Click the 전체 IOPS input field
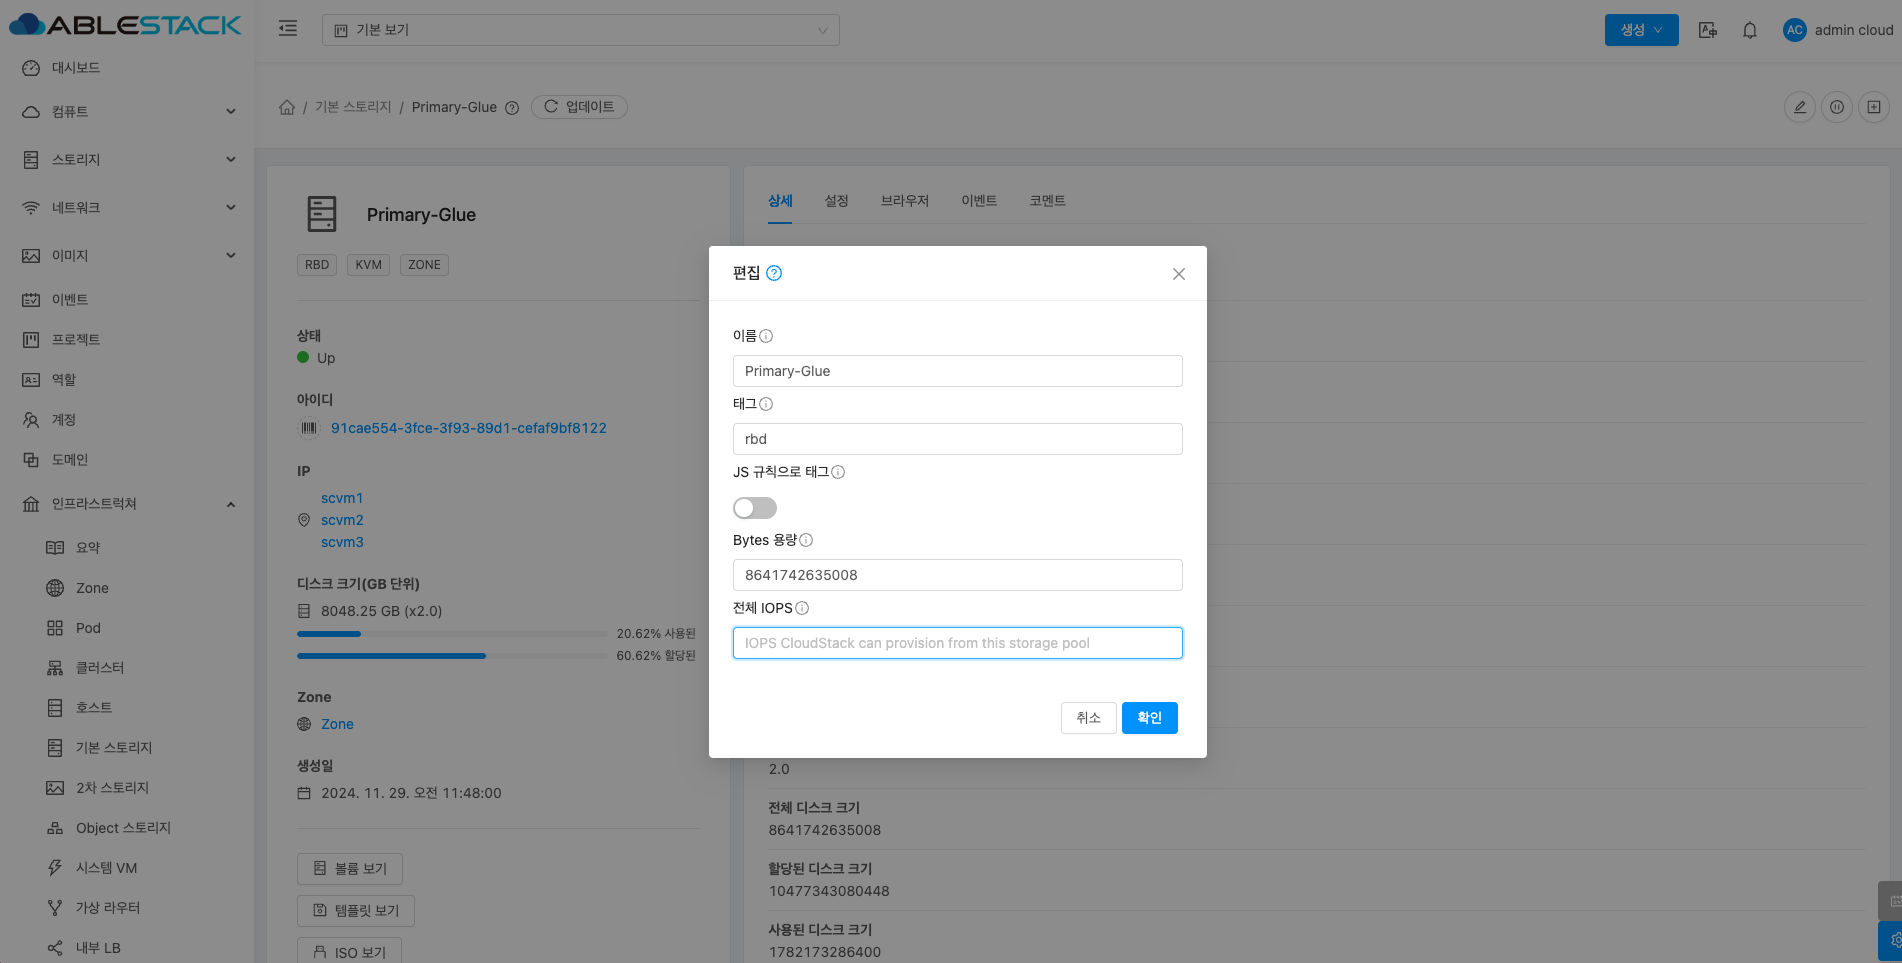This screenshot has height=963, width=1902. (x=957, y=643)
